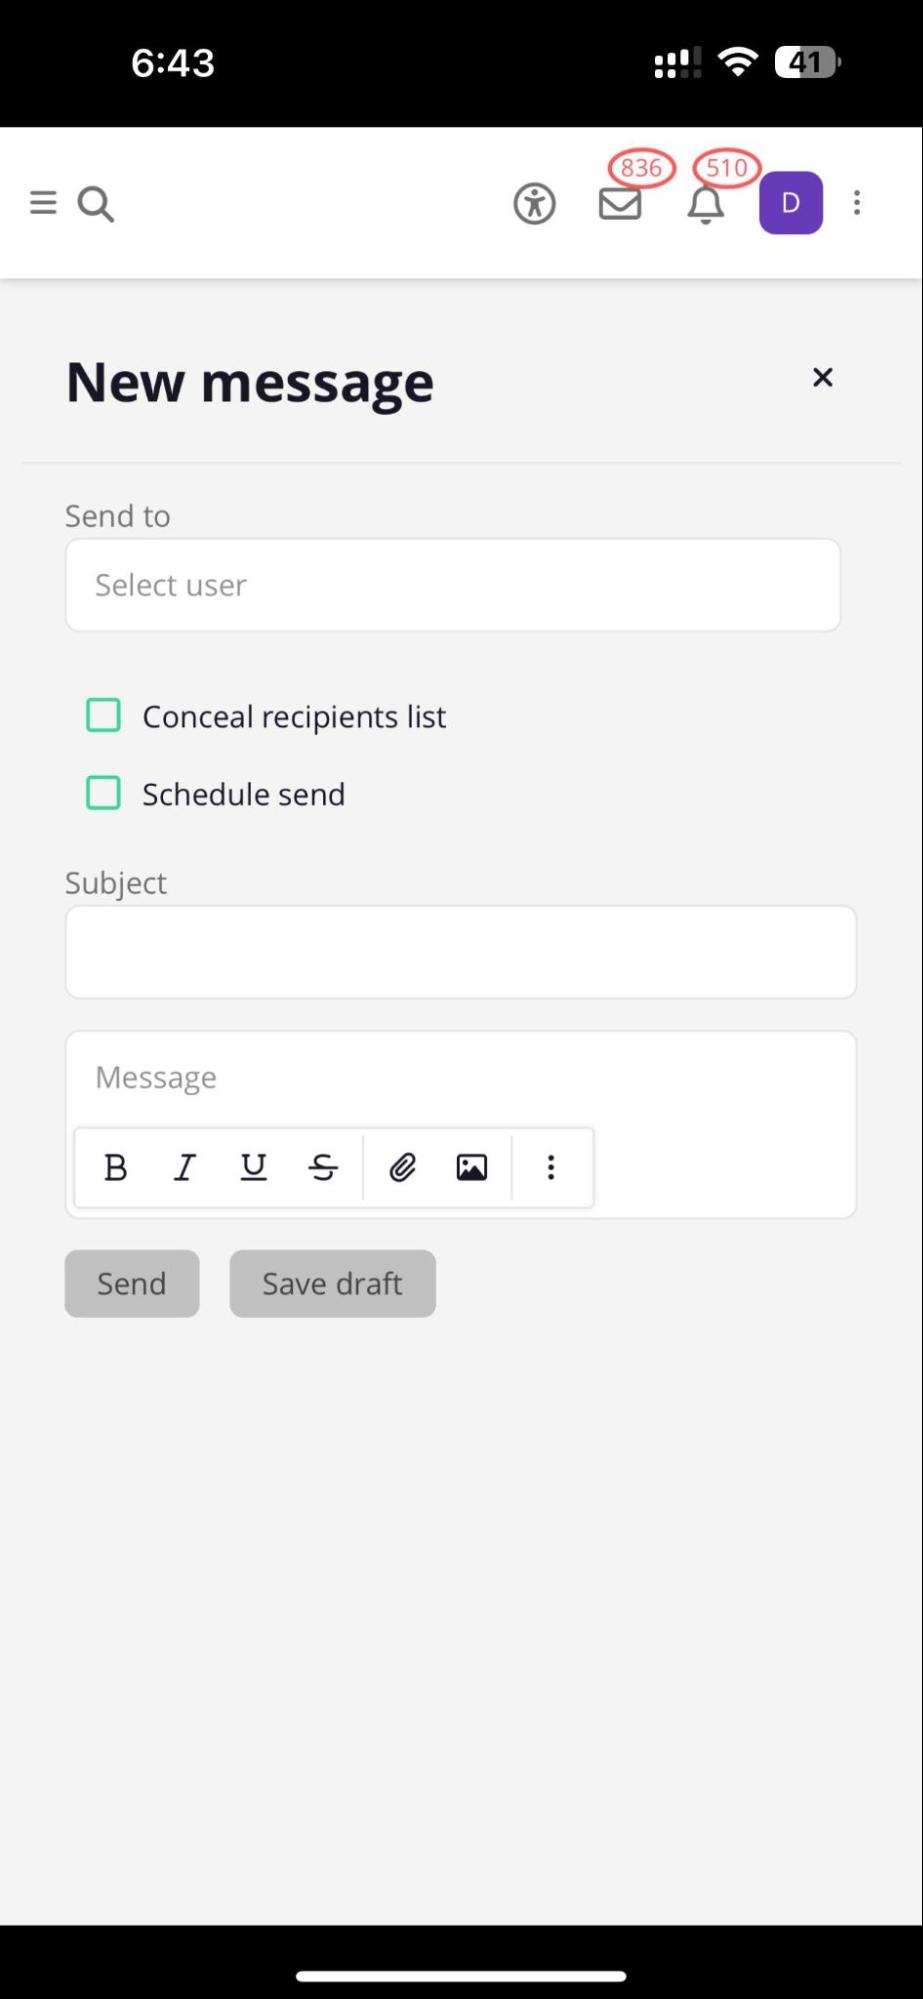Open the Select user recipient dropdown
The height and width of the screenshot is (1999, 923).
tap(453, 585)
